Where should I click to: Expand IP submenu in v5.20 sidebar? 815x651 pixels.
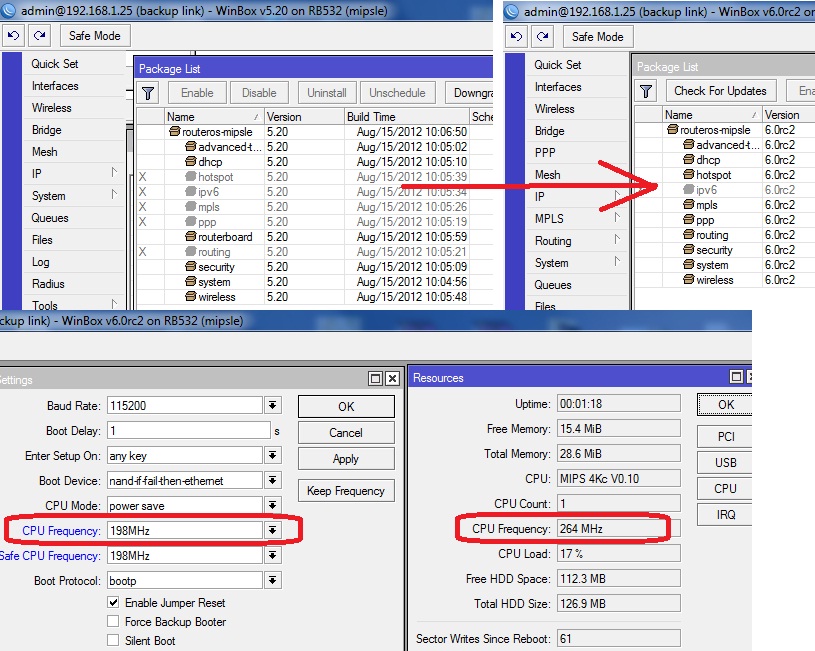pos(114,173)
